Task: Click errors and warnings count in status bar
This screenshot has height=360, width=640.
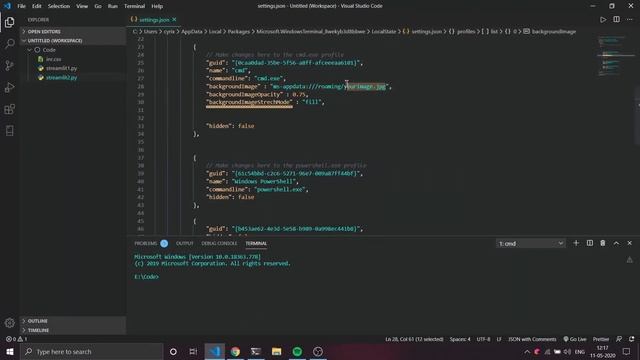Action: pos(16,339)
